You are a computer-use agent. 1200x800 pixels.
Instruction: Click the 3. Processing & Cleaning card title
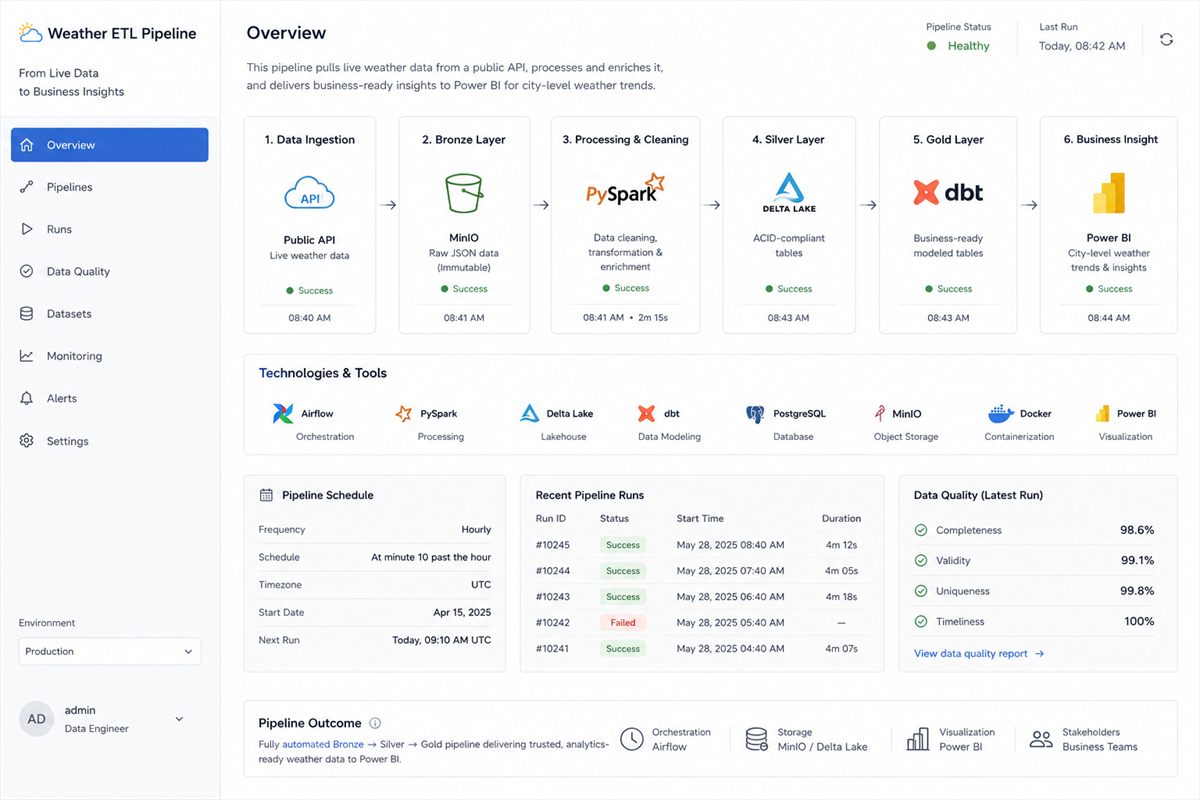click(625, 140)
